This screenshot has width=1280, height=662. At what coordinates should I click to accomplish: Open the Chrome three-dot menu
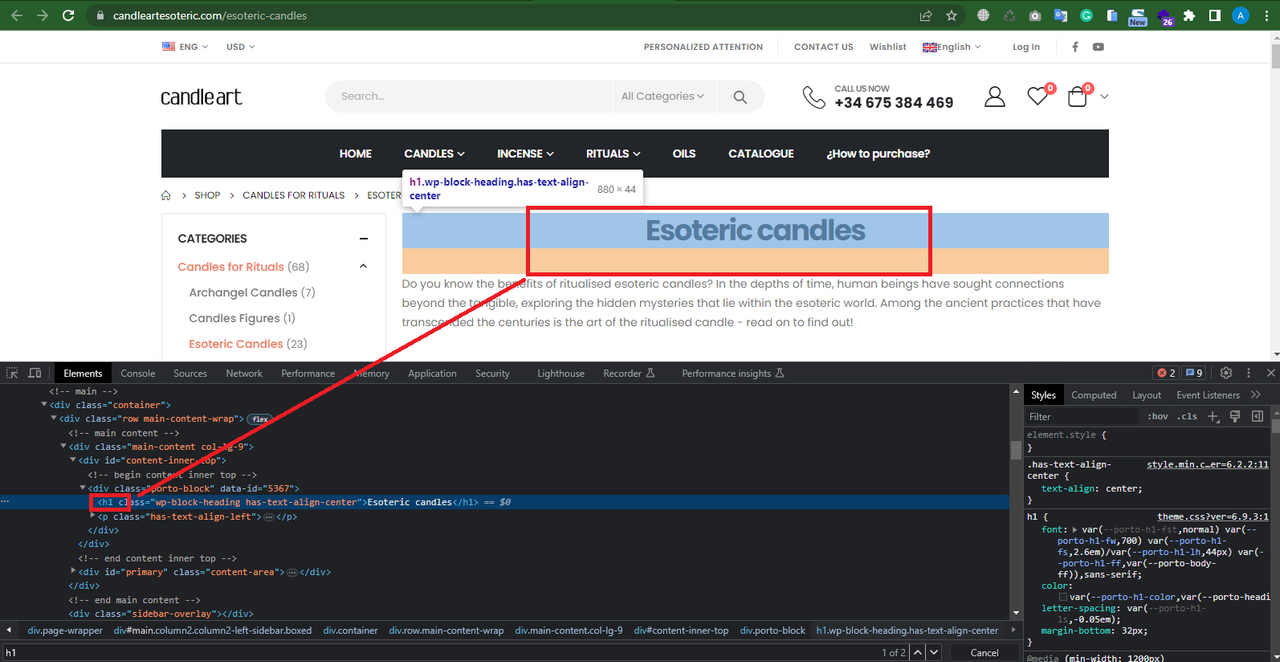[x=1265, y=16]
